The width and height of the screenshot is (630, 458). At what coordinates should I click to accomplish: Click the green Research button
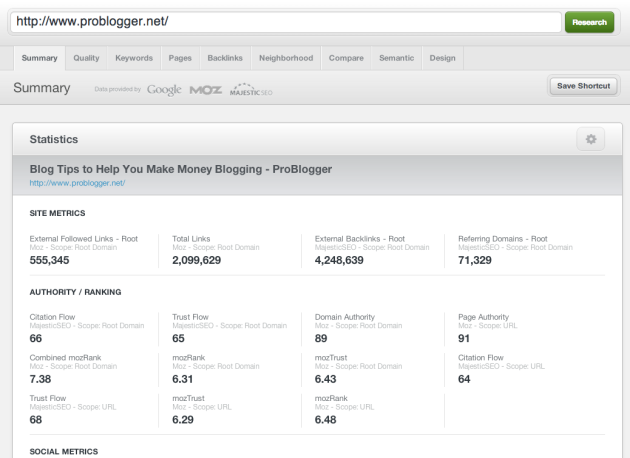[x=589, y=22]
